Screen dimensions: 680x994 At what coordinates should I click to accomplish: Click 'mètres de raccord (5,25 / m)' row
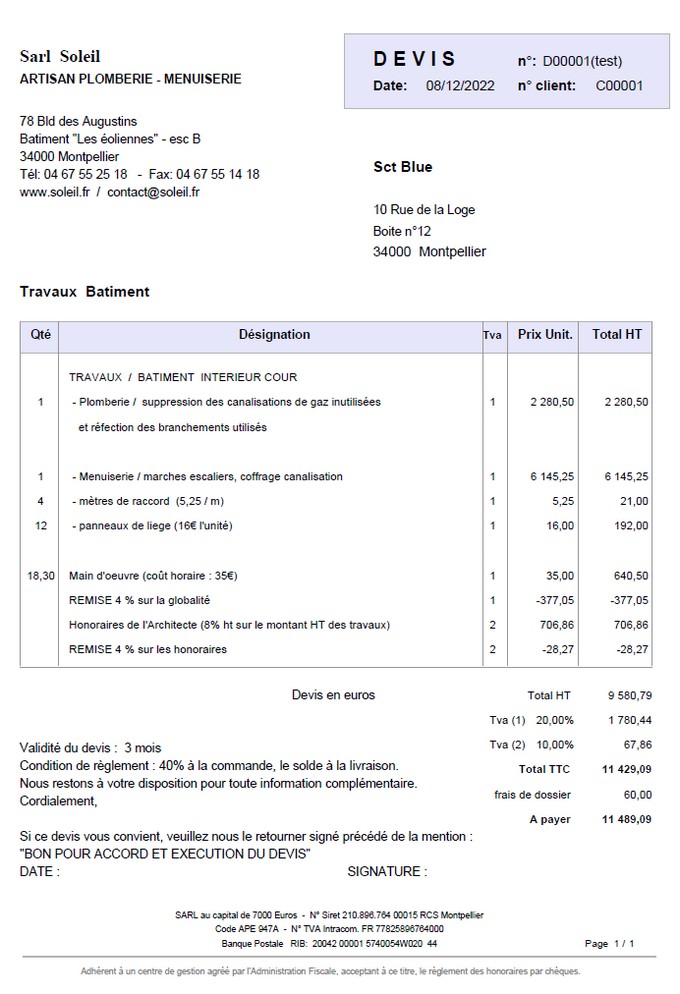(x=148, y=501)
